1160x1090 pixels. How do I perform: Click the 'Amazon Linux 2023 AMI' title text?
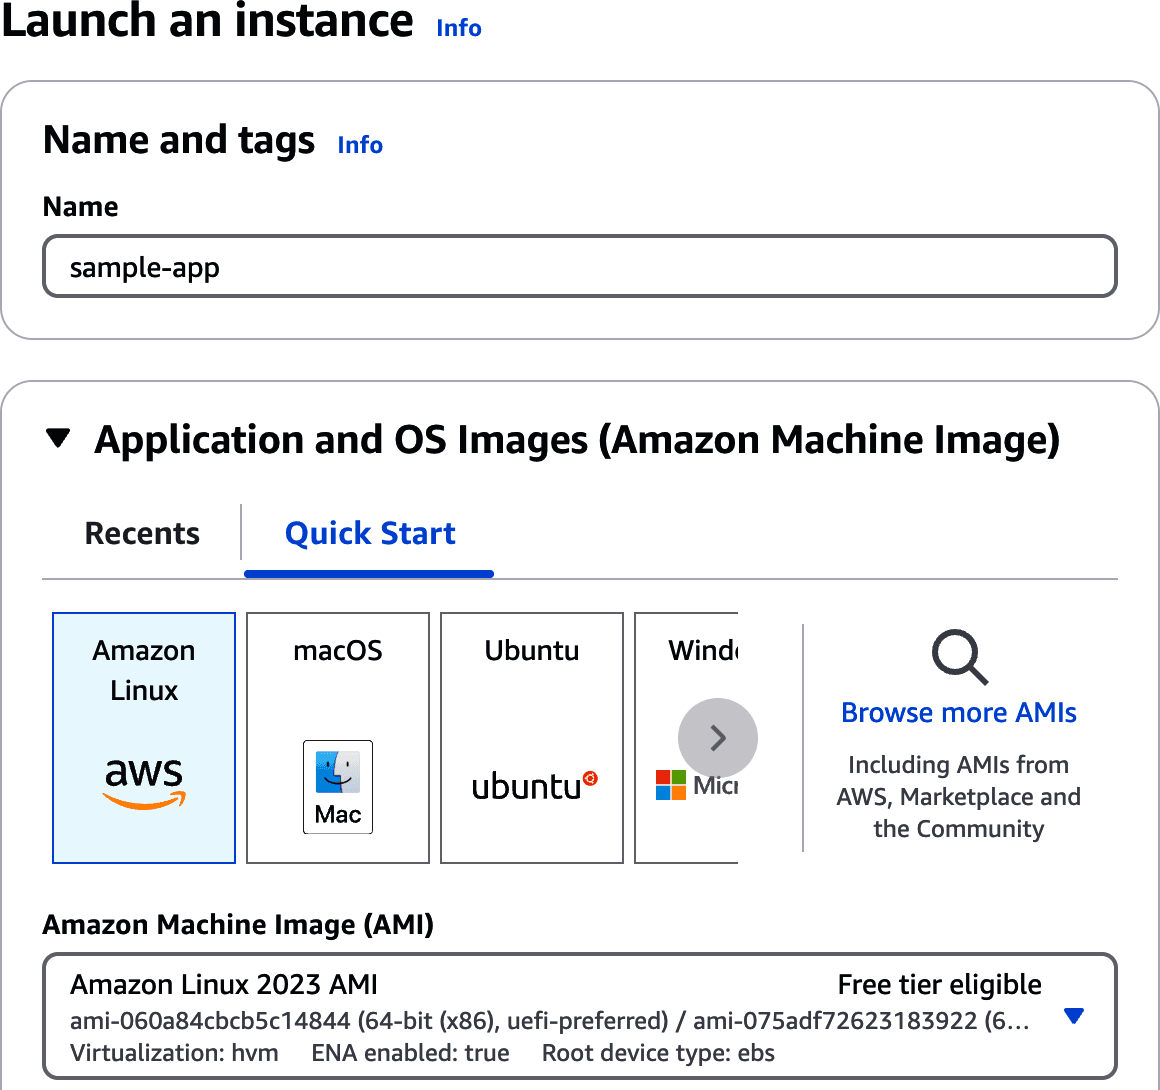tap(223, 985)
